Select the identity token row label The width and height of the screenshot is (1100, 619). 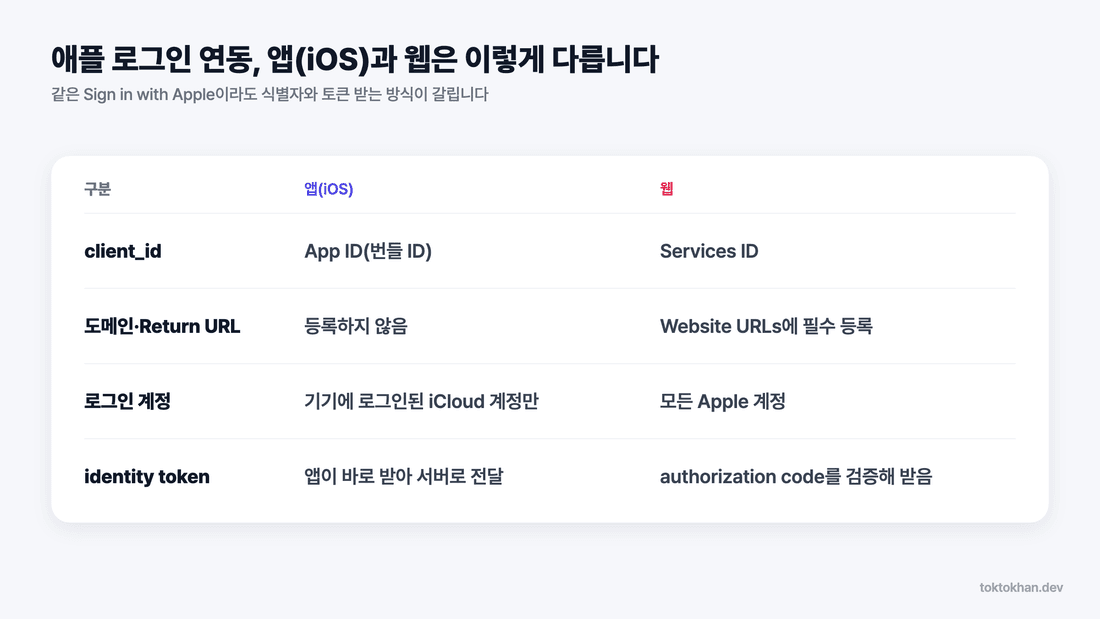point(147,477)
